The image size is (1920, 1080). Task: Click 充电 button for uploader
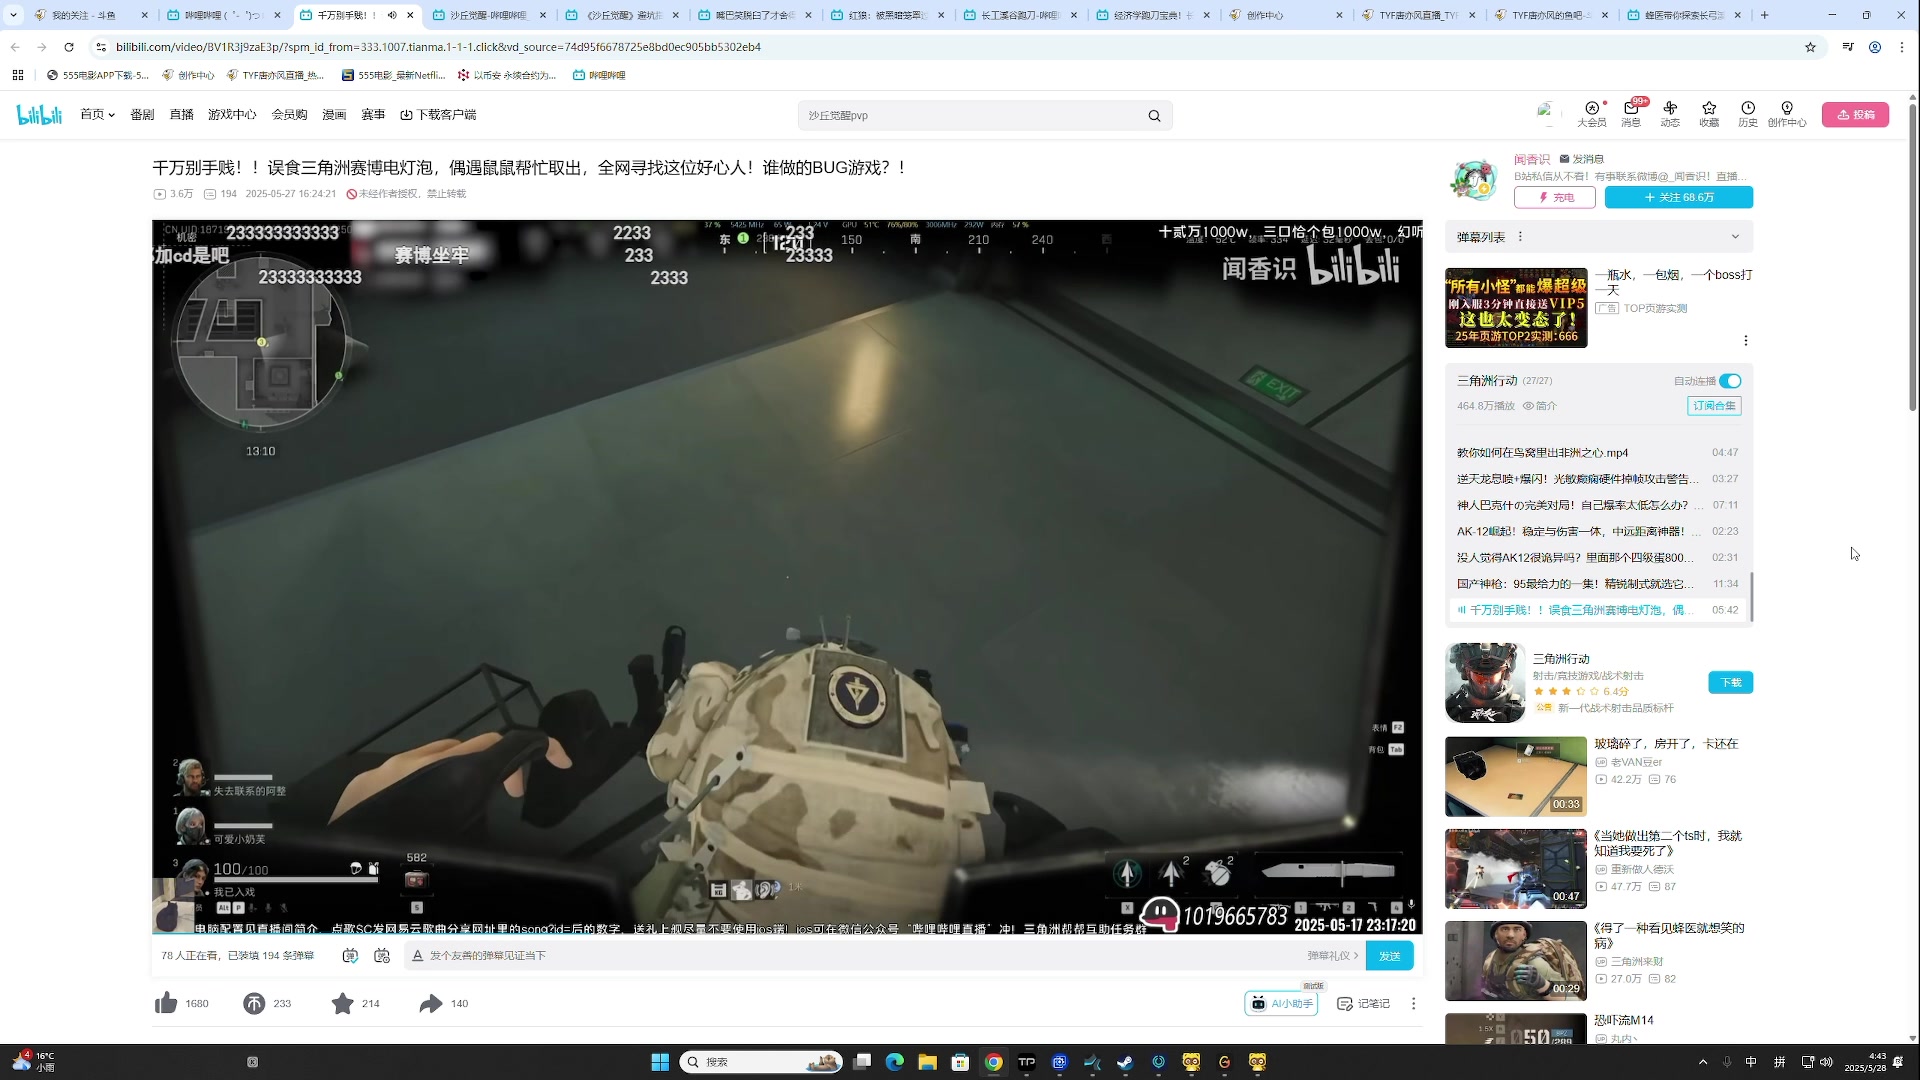click(x=1554, y=198)
